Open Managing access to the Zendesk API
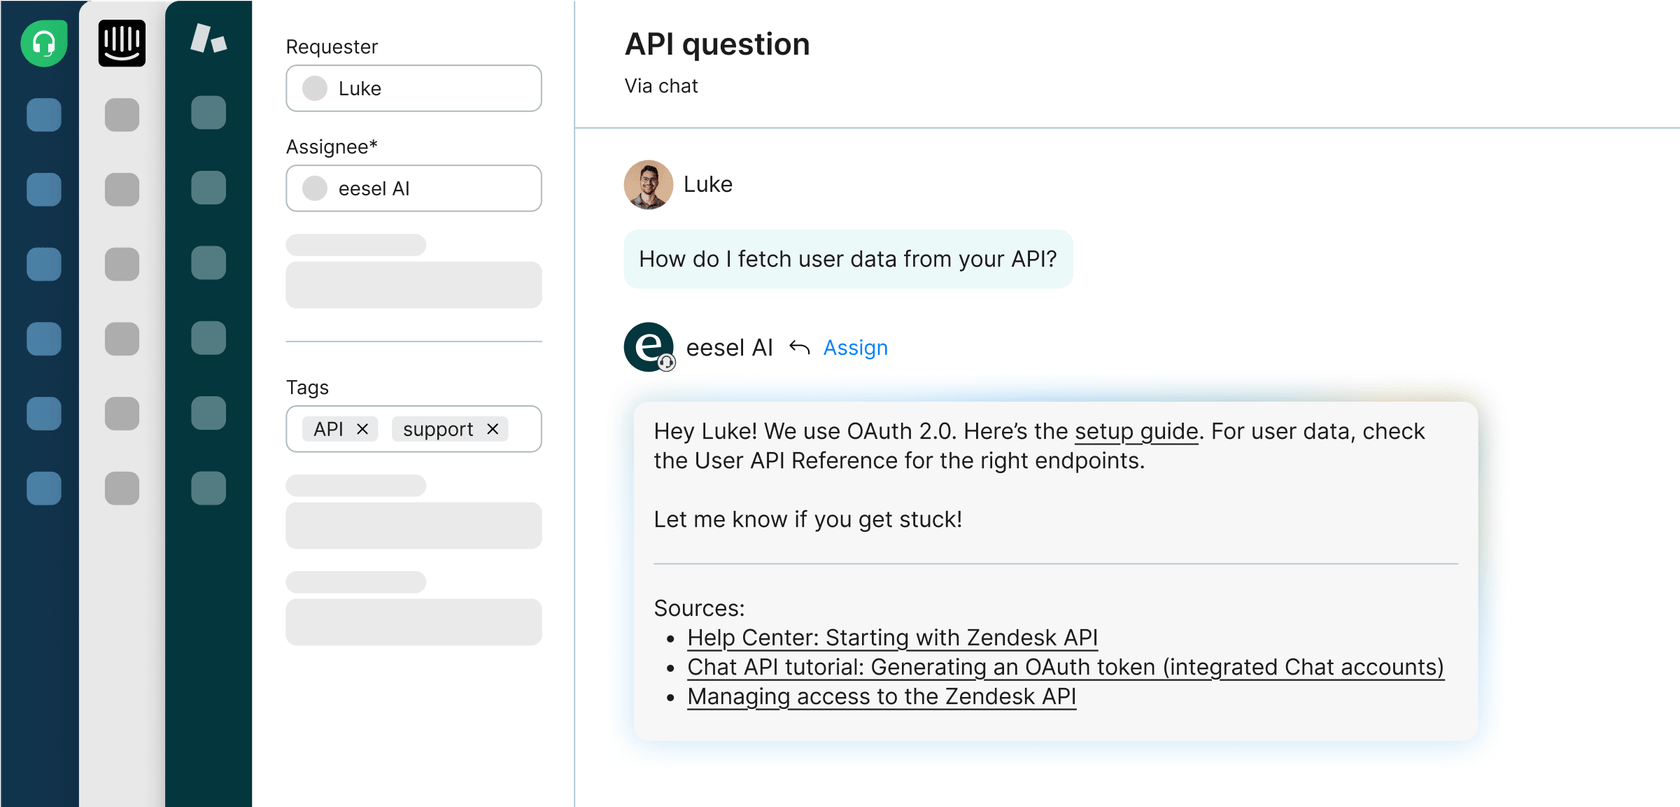This screenshot has height=807, width=1680. pos(881,697)
